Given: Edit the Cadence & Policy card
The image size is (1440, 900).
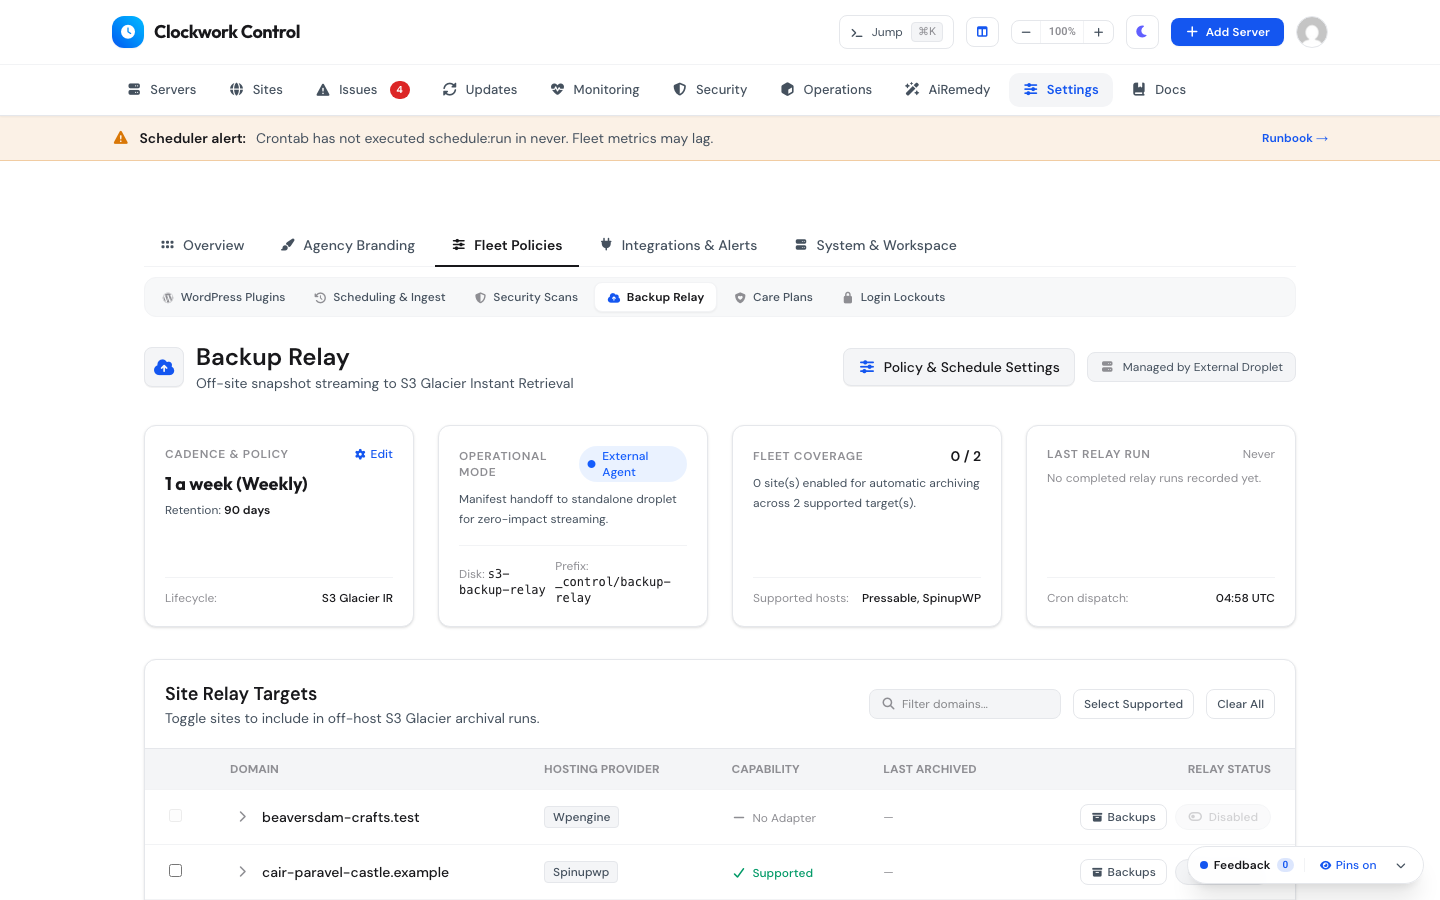Looking at the screenshot, I should pos(374,454).
